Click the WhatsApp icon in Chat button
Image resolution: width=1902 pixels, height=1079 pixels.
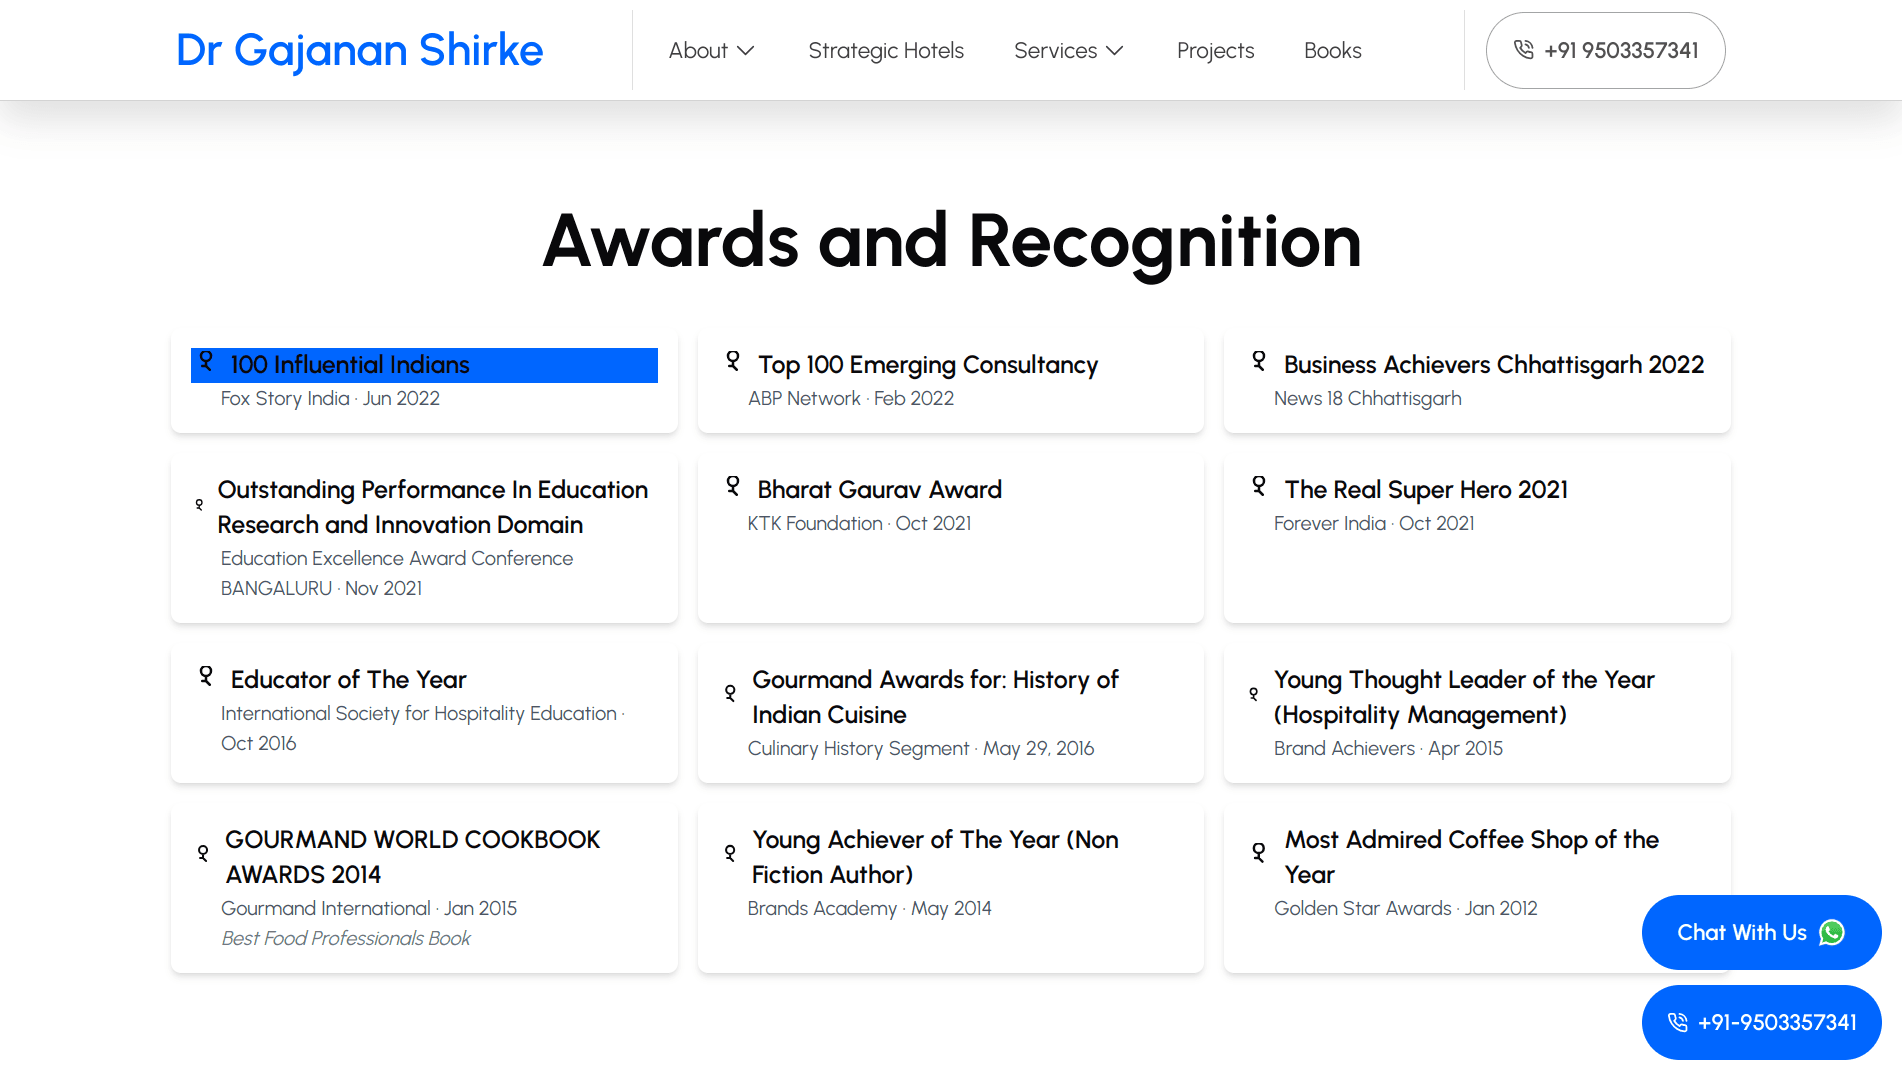1832,933
